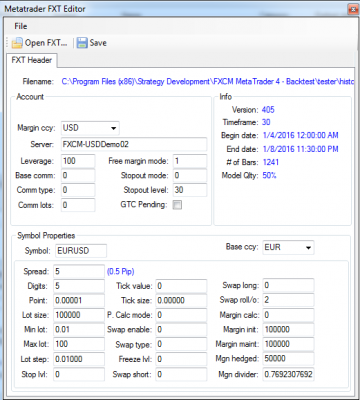Viewport: 360px width, 400px height.
Task: Click the Open FXT folder icon
Action: [17, 43]
